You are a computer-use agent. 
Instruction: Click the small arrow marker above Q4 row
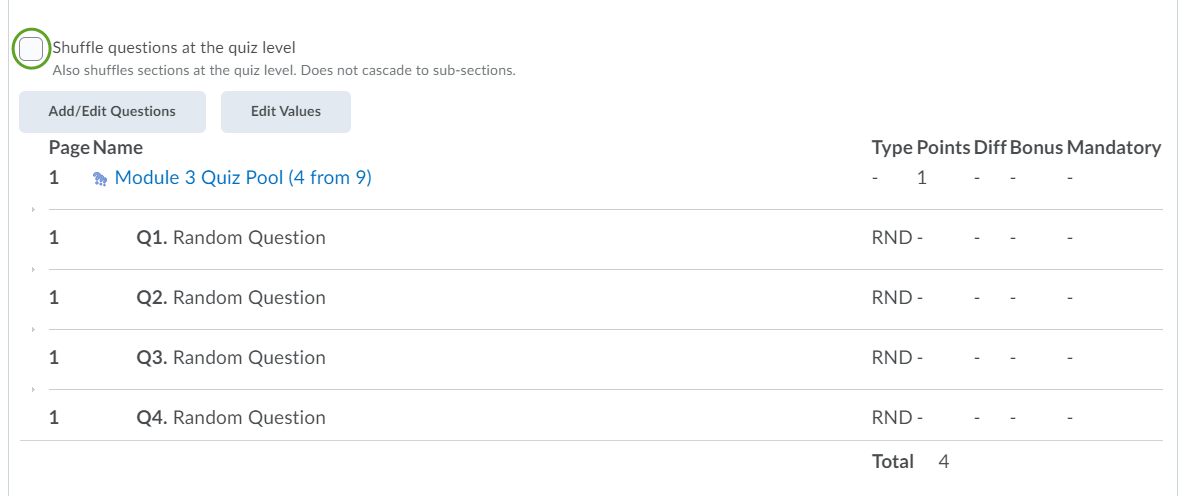click(x=33, y=389)
